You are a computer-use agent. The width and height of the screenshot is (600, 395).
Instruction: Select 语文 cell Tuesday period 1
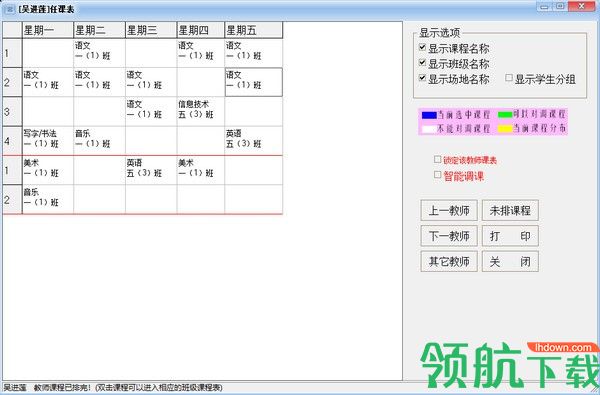coord(99,53)
